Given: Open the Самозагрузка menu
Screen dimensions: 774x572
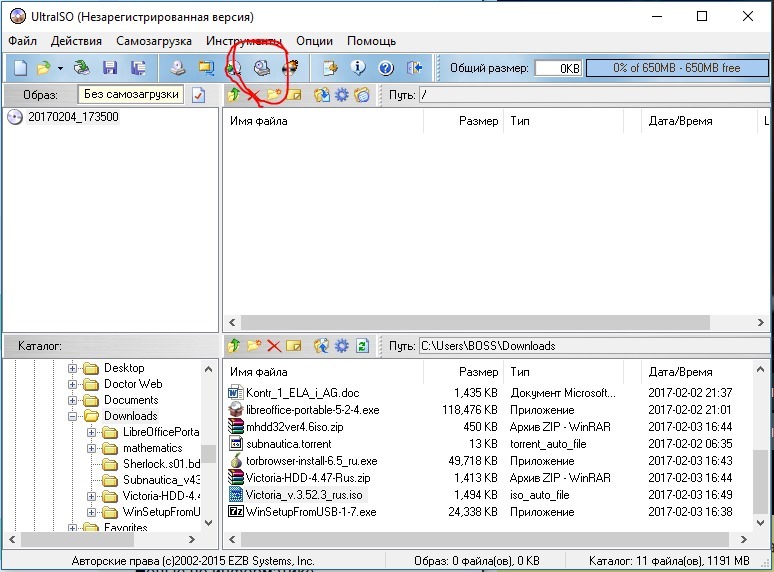Looking at the screenshot, I should [x=154, y=41].
